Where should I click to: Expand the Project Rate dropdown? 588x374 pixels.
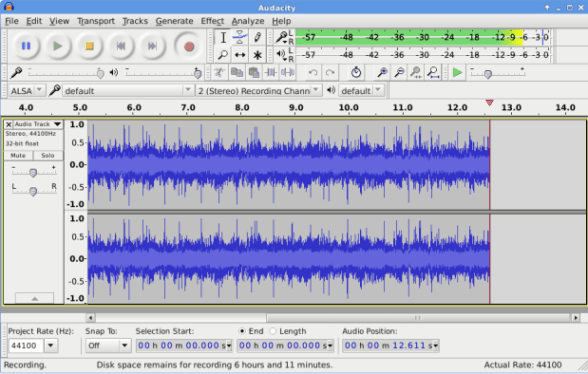click(x=51, y=345)
